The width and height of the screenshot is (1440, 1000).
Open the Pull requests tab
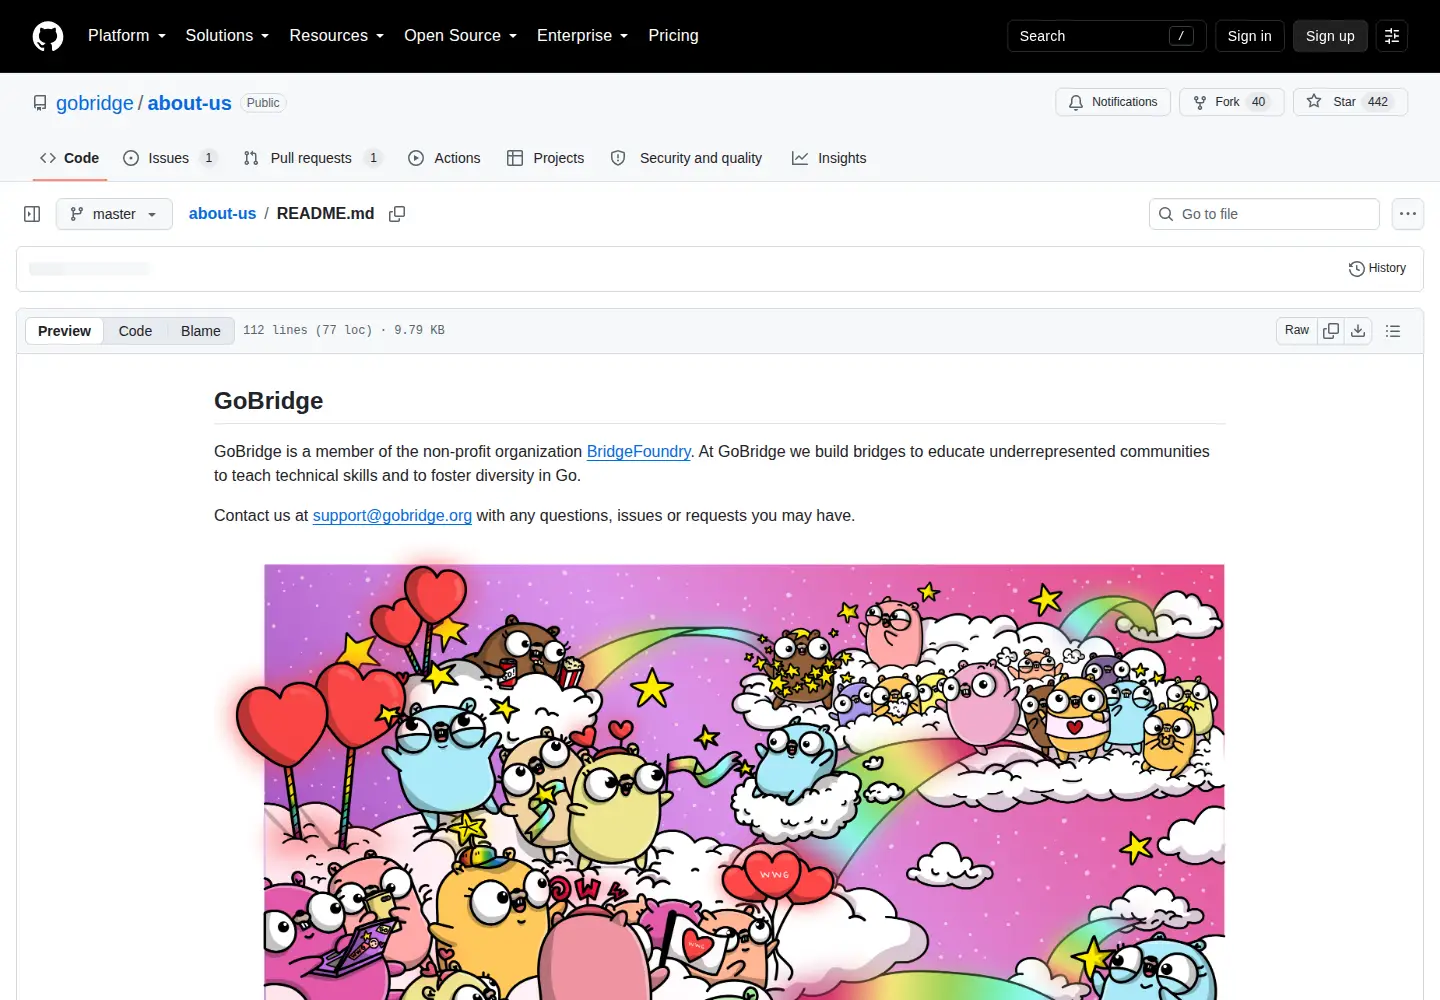(x=312, y=158)
